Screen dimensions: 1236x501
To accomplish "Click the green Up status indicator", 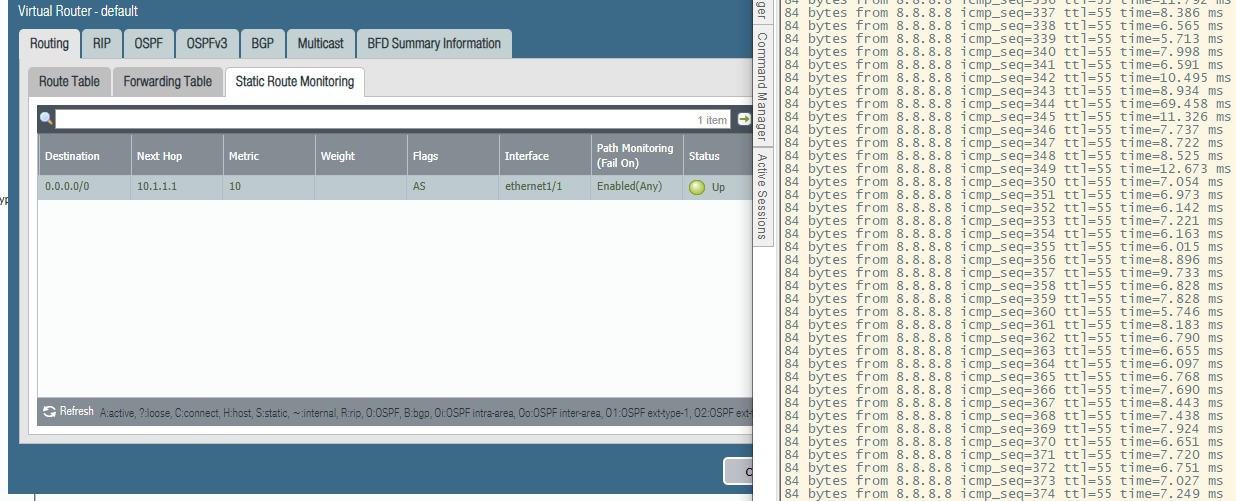I will point(697,187).
